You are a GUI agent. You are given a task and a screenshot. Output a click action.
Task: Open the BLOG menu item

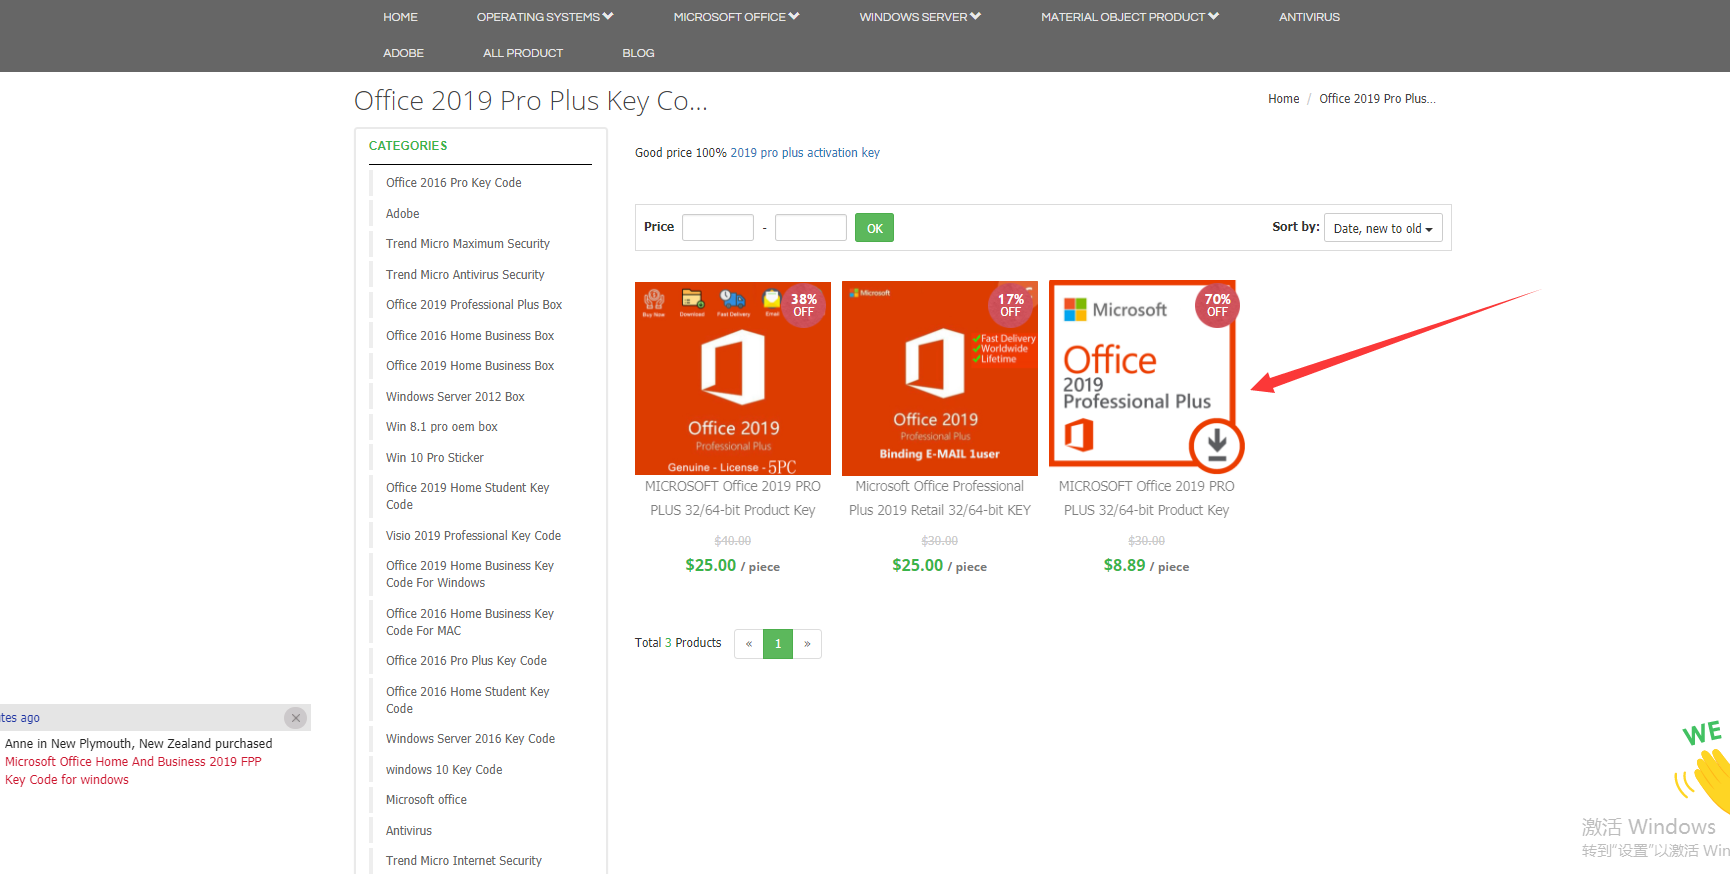click(638, 53)
